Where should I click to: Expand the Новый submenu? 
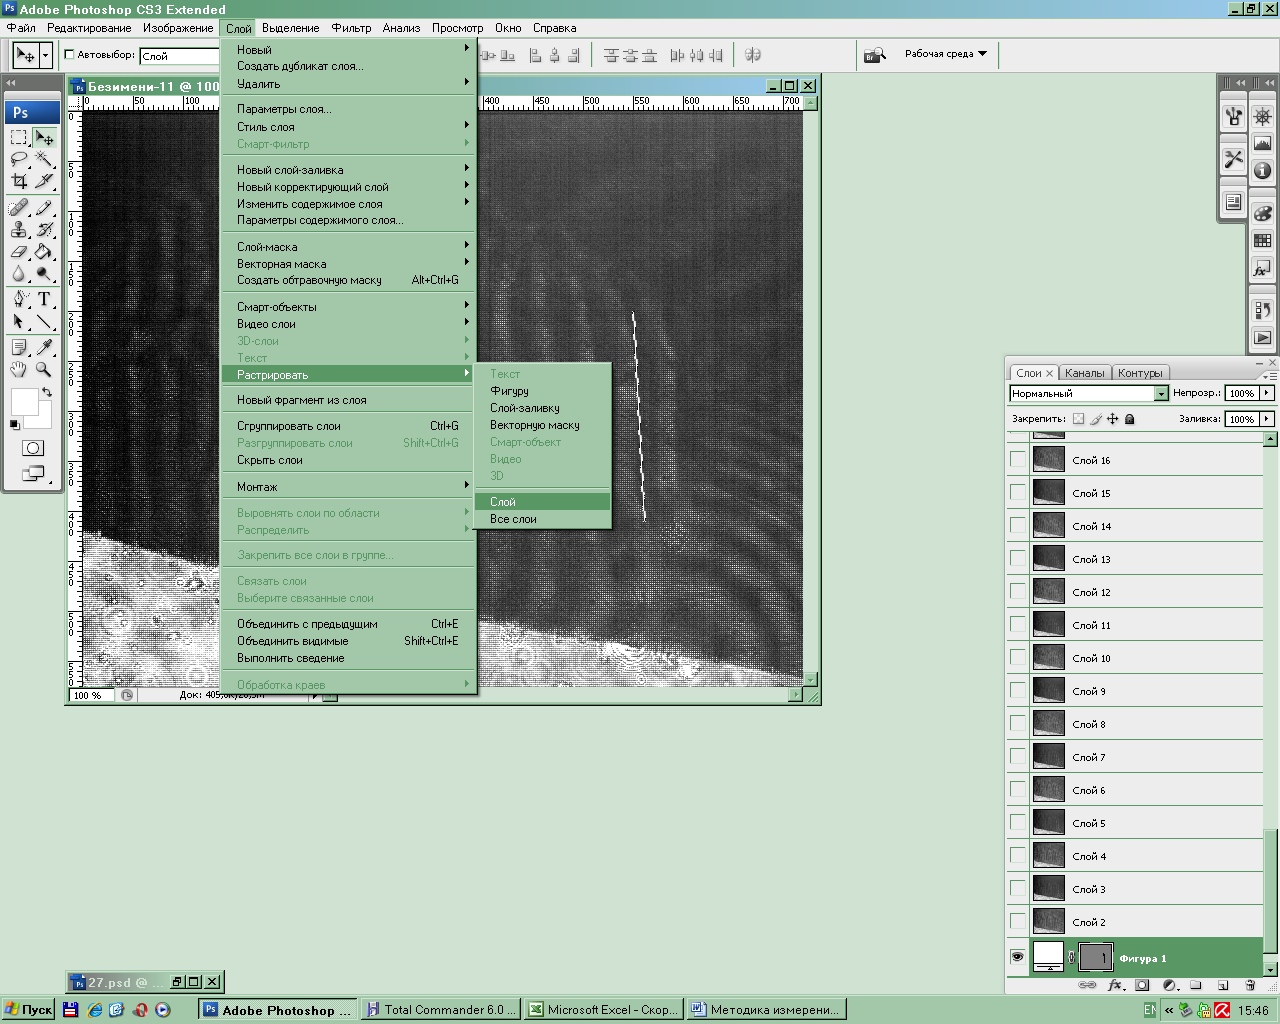[x=349, y=49]
